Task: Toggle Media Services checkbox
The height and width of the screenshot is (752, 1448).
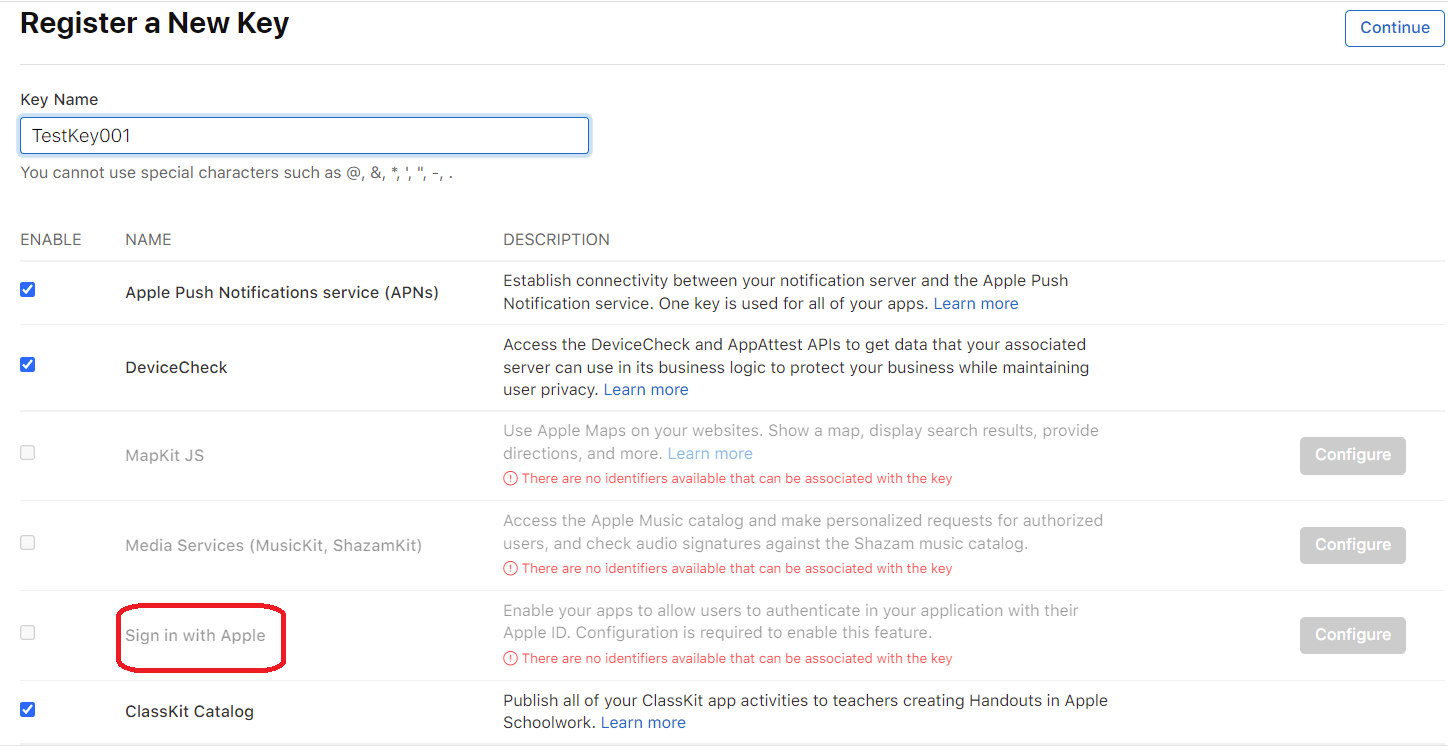Action: [x=28, y=543]
